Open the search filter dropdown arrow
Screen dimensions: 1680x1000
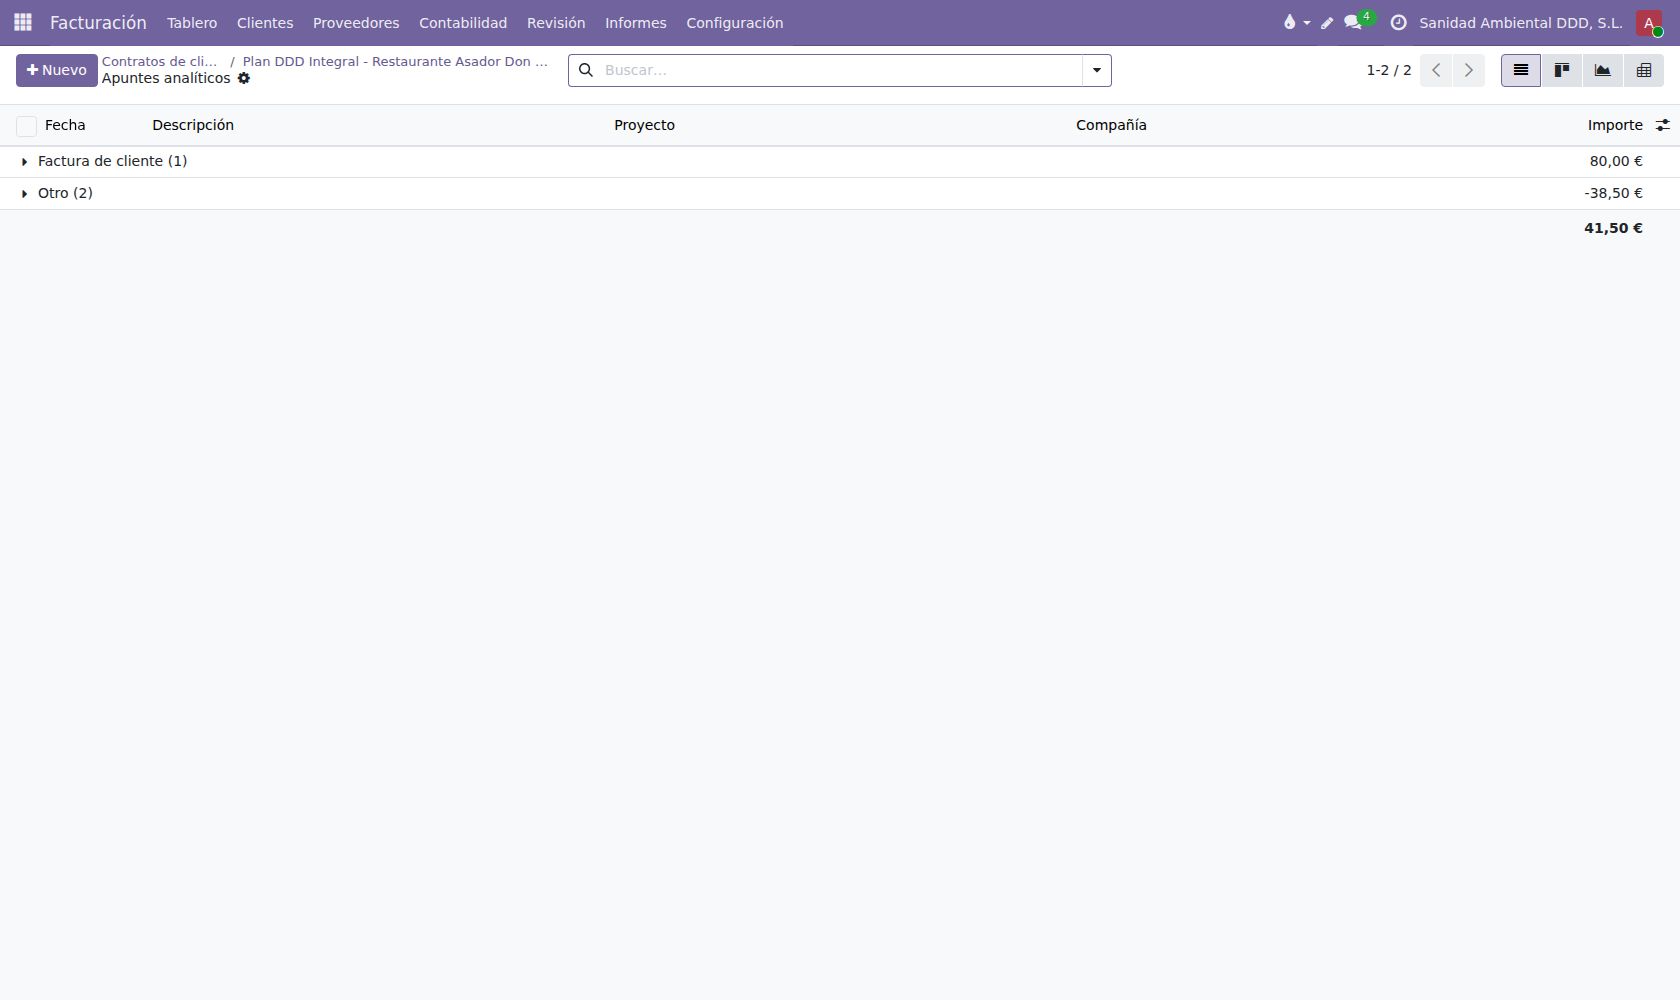[1096, 70]
